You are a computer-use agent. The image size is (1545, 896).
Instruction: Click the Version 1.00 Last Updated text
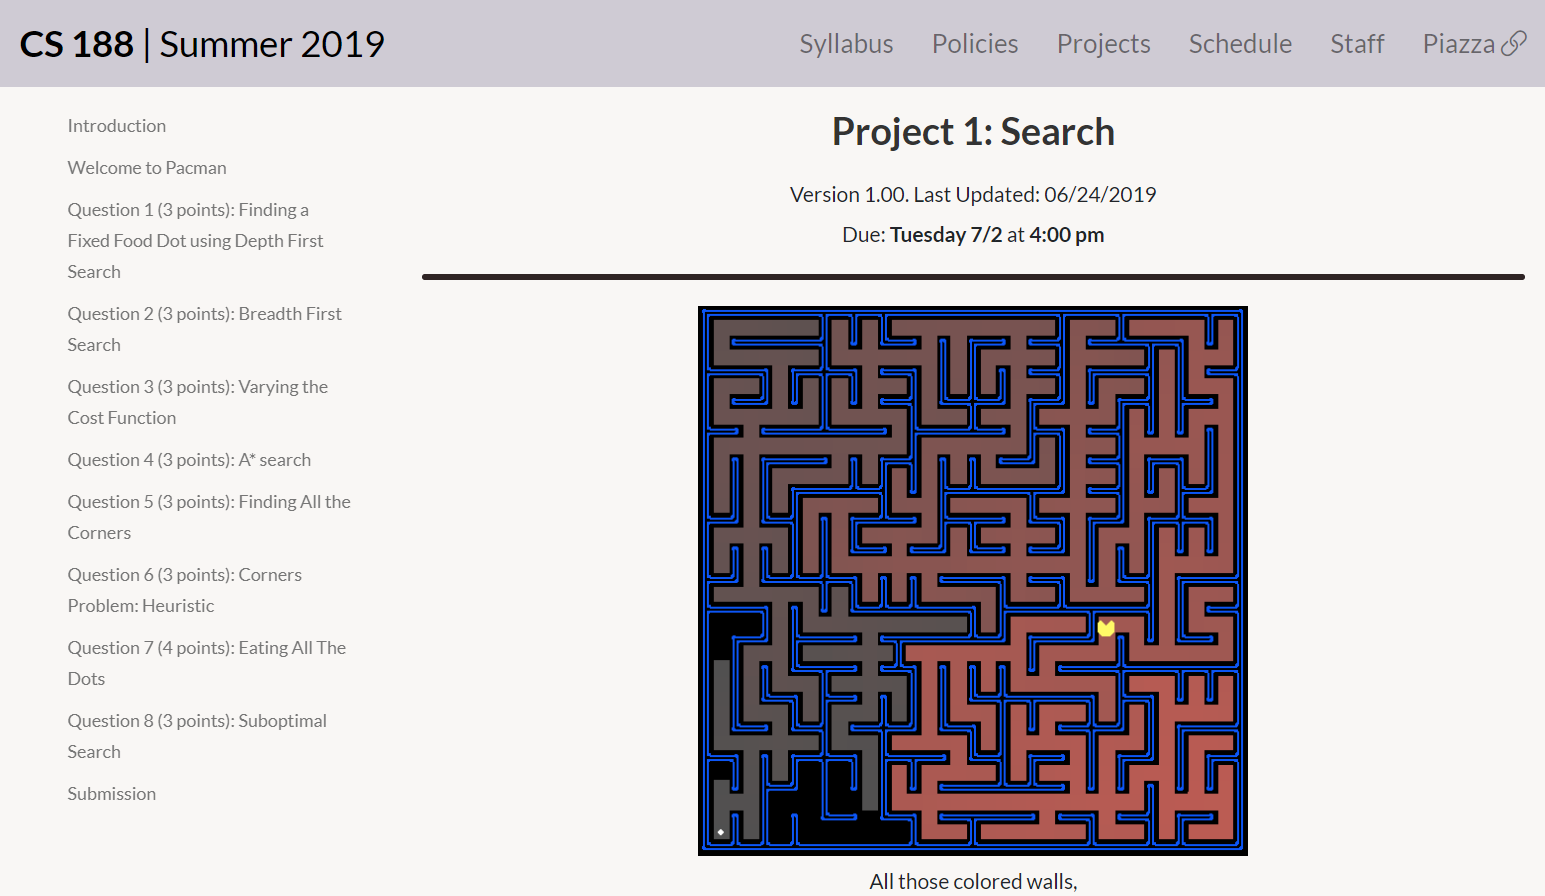[973, 195]
